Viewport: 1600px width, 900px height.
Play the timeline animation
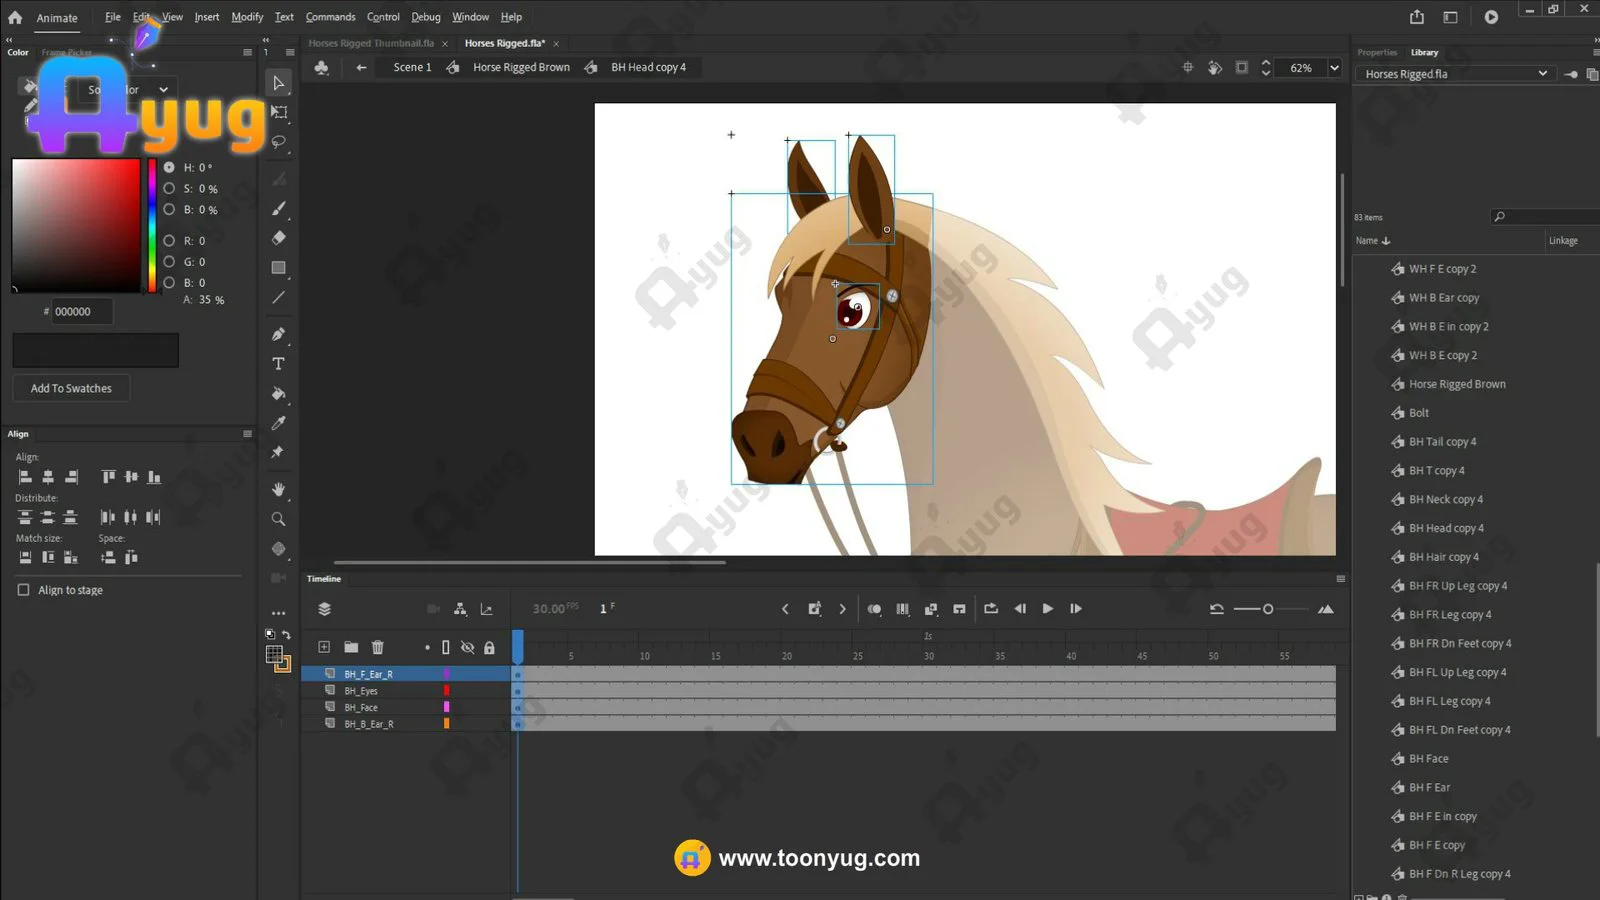1047,608
